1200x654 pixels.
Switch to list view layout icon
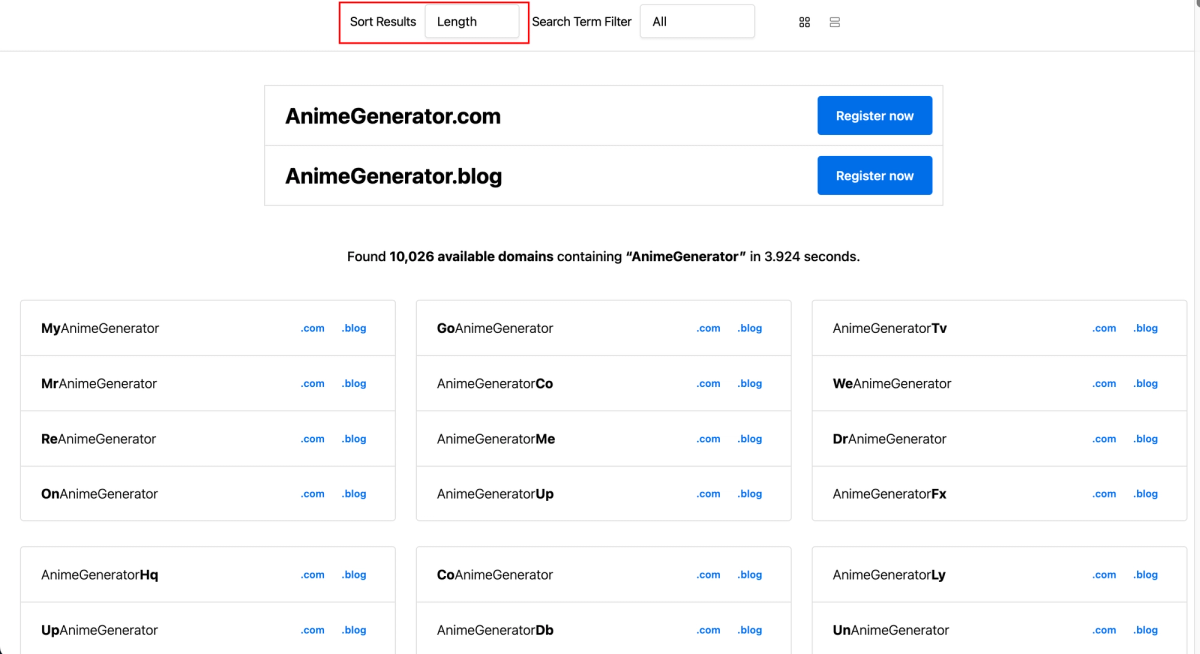(835, 22)
